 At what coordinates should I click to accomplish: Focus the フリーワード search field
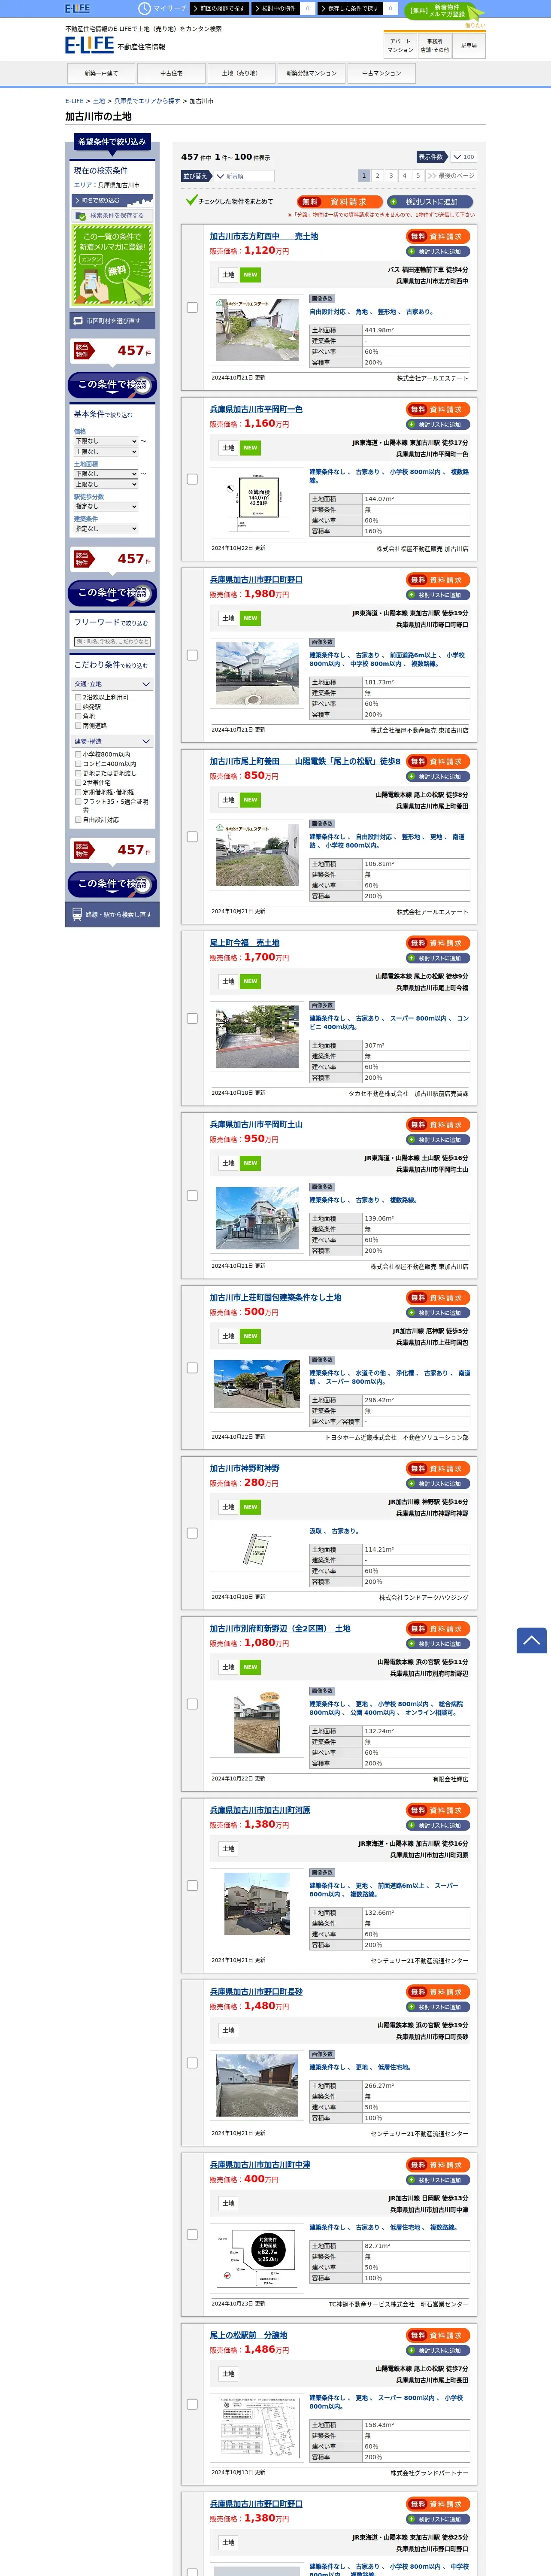(112, 642)
